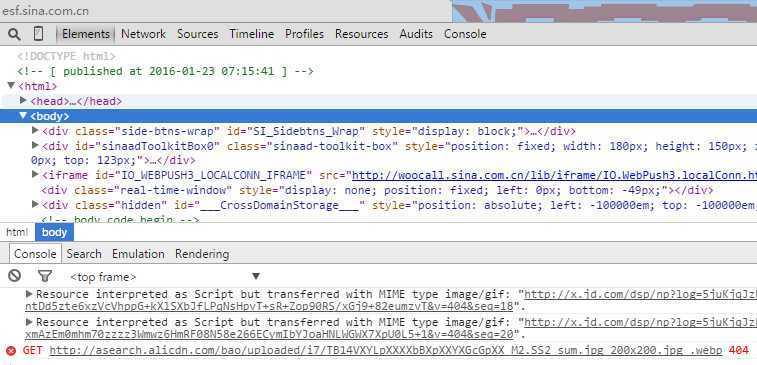Open the top Console tab
The image size is (757, 365).
[x=465, y=34]
